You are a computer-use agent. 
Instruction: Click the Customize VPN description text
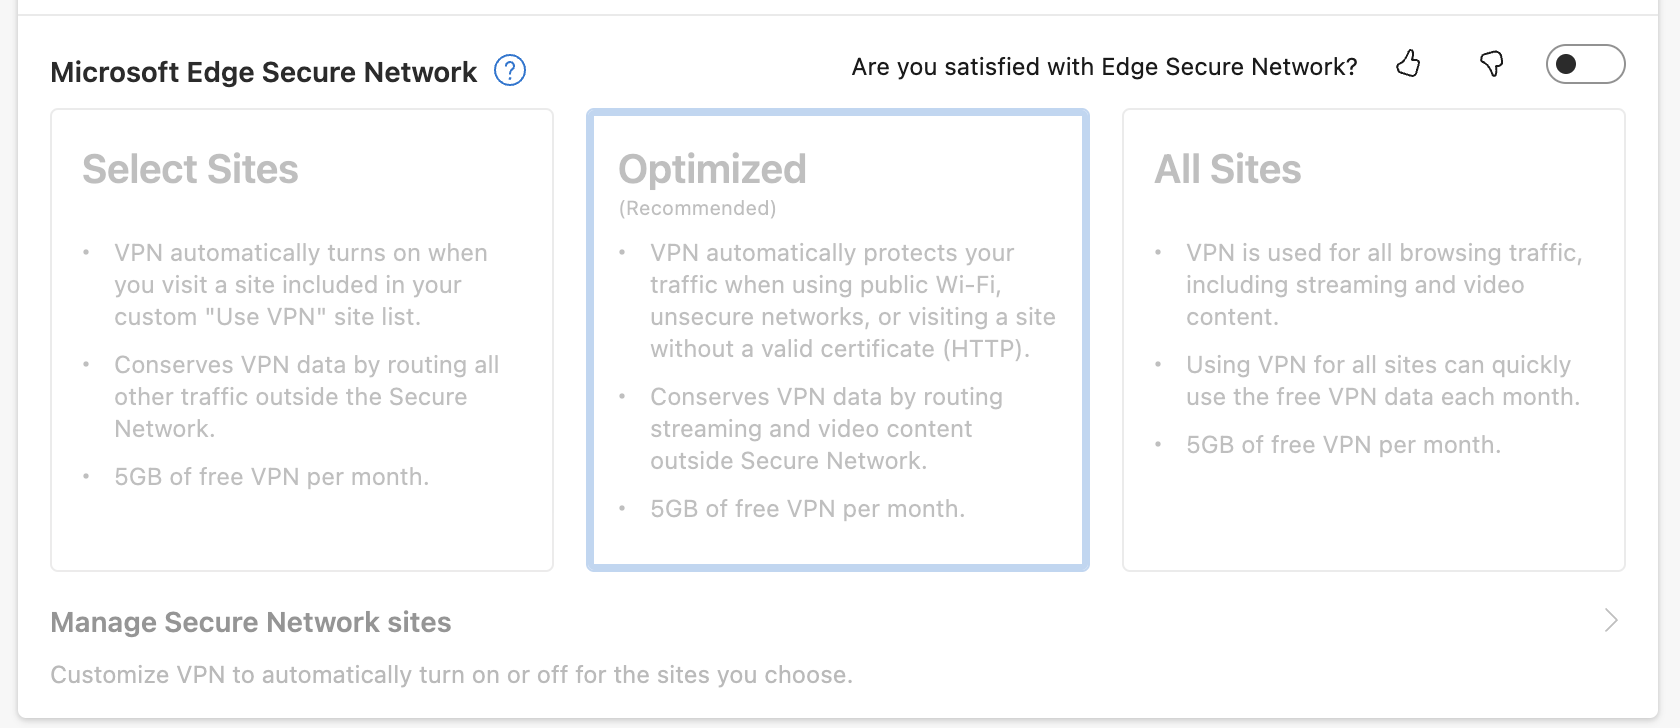pos(451,675)
